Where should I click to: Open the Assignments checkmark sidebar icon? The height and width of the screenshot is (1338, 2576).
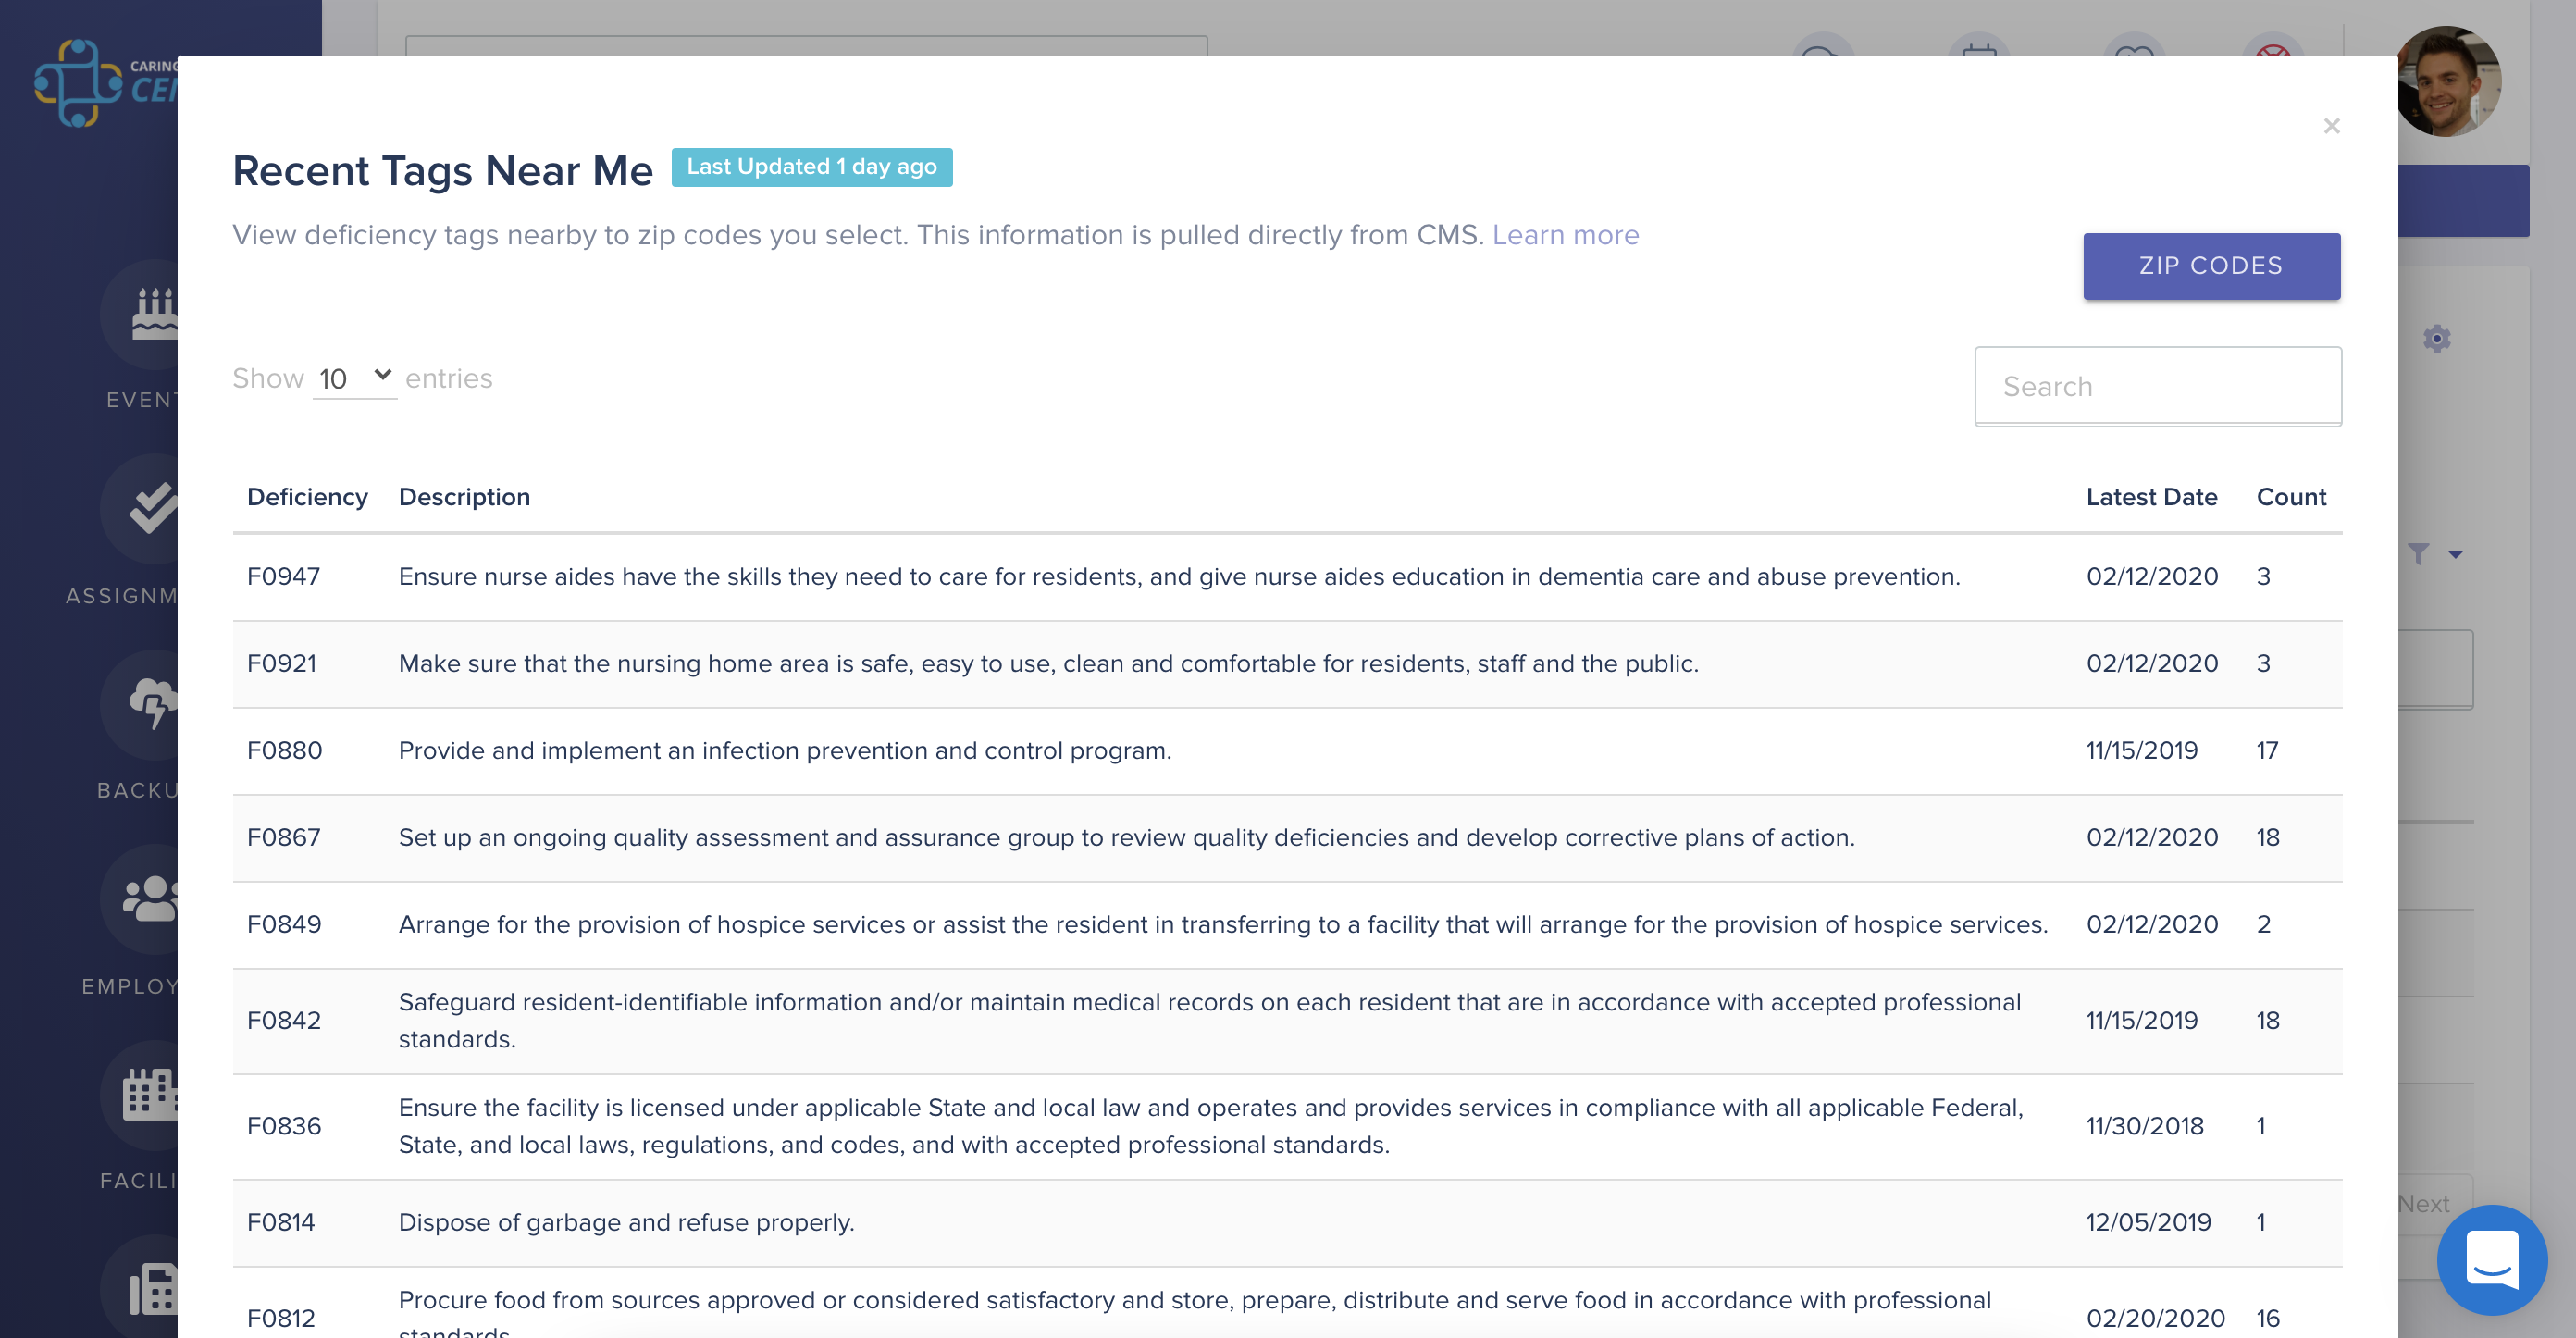153,509
